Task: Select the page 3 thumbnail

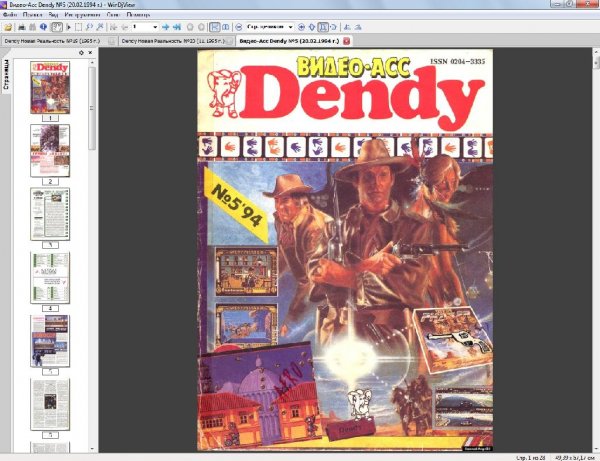Action: tap(50, 214)
